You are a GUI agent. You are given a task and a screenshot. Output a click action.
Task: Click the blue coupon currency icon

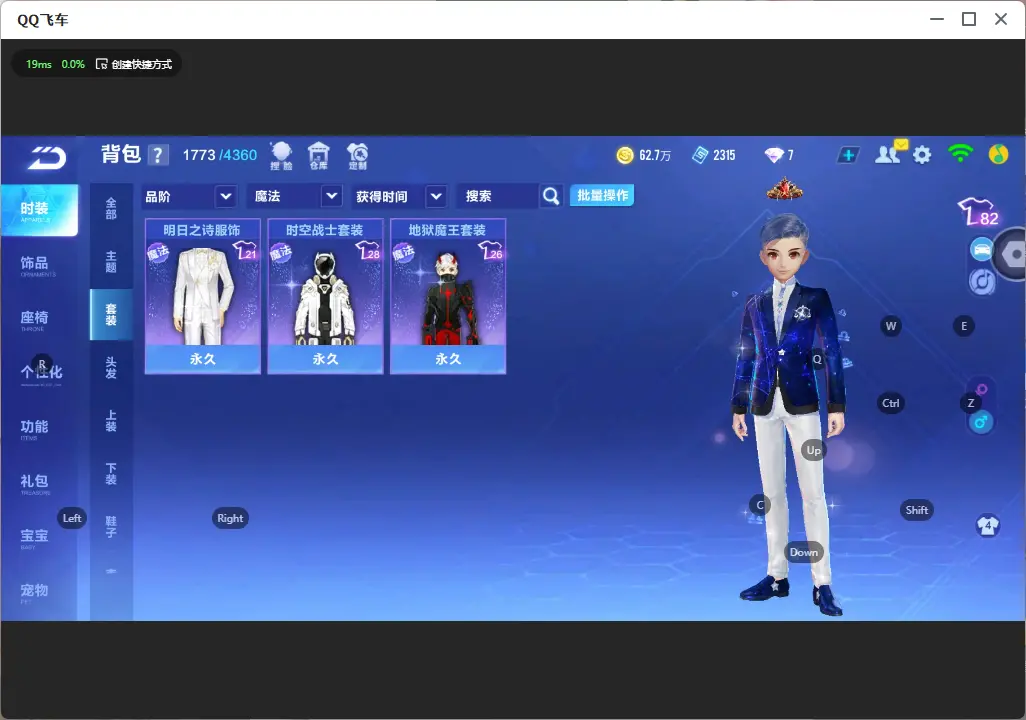click(700, 155)
